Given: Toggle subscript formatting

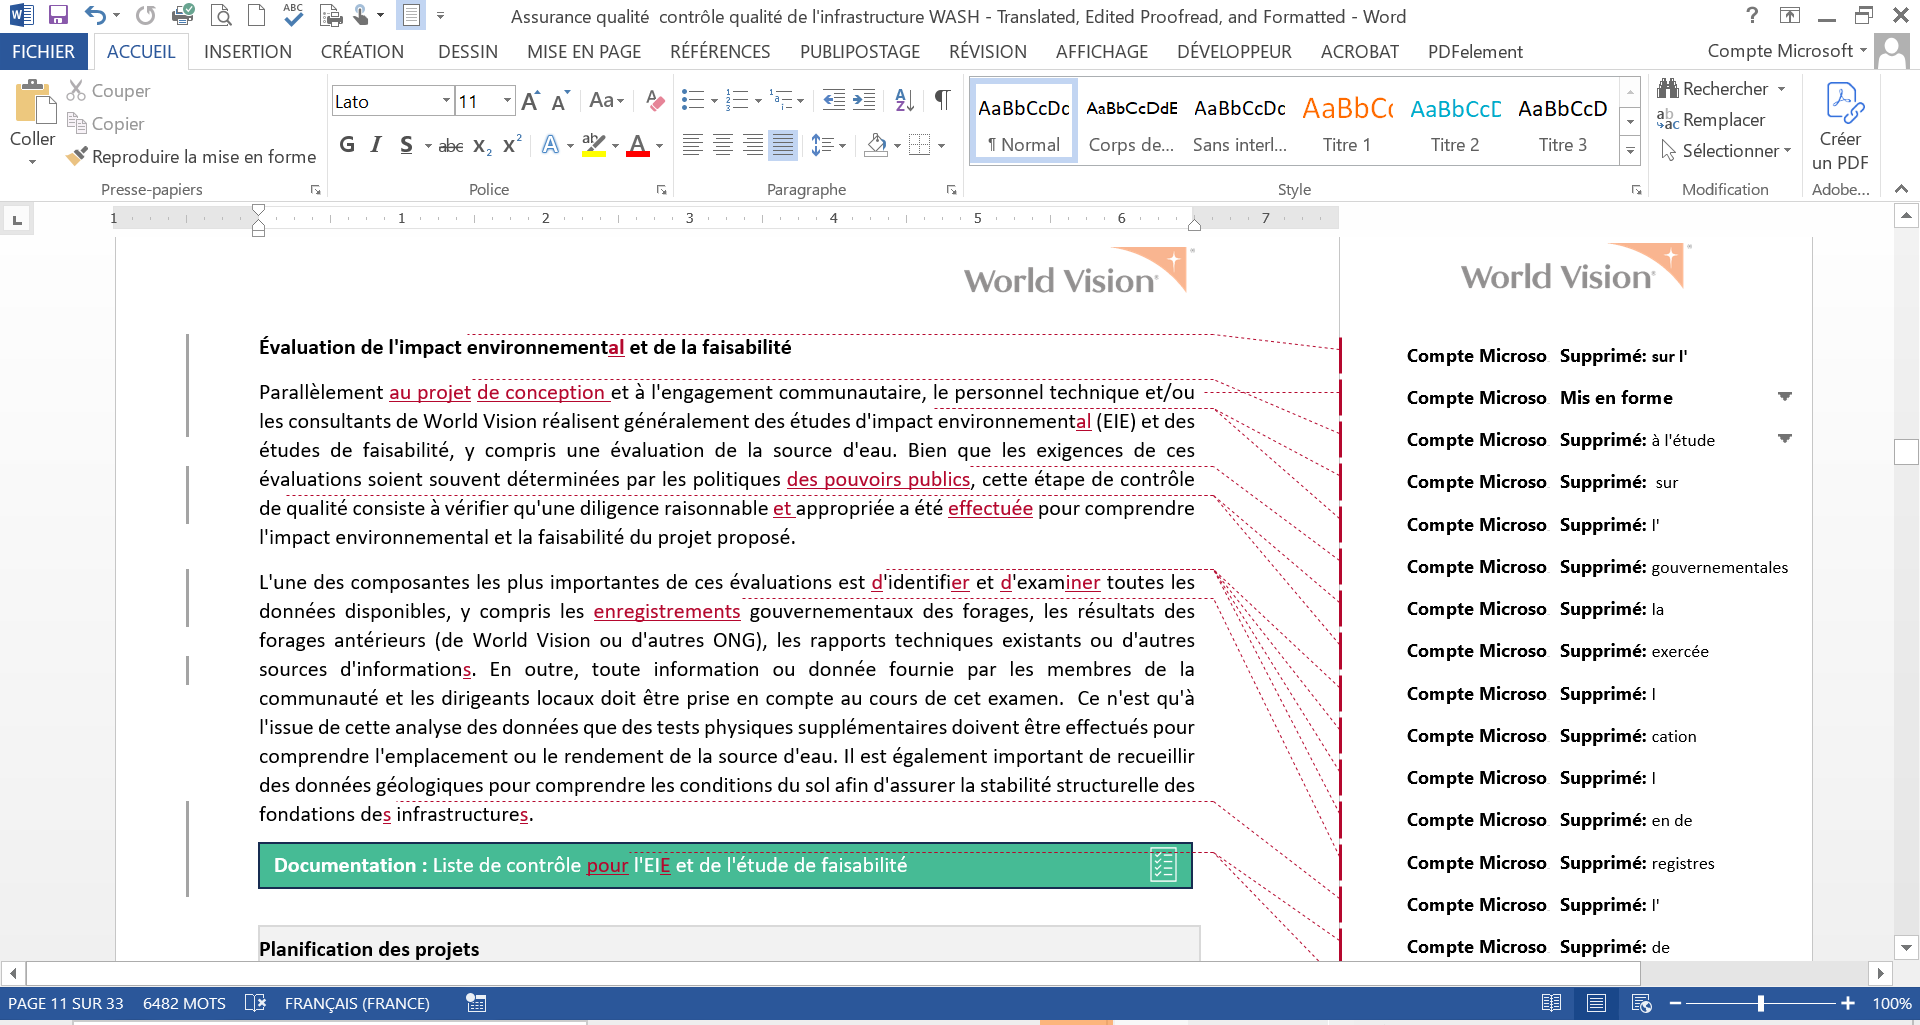Looking at the screenshot, I should [x=482, y=146].
